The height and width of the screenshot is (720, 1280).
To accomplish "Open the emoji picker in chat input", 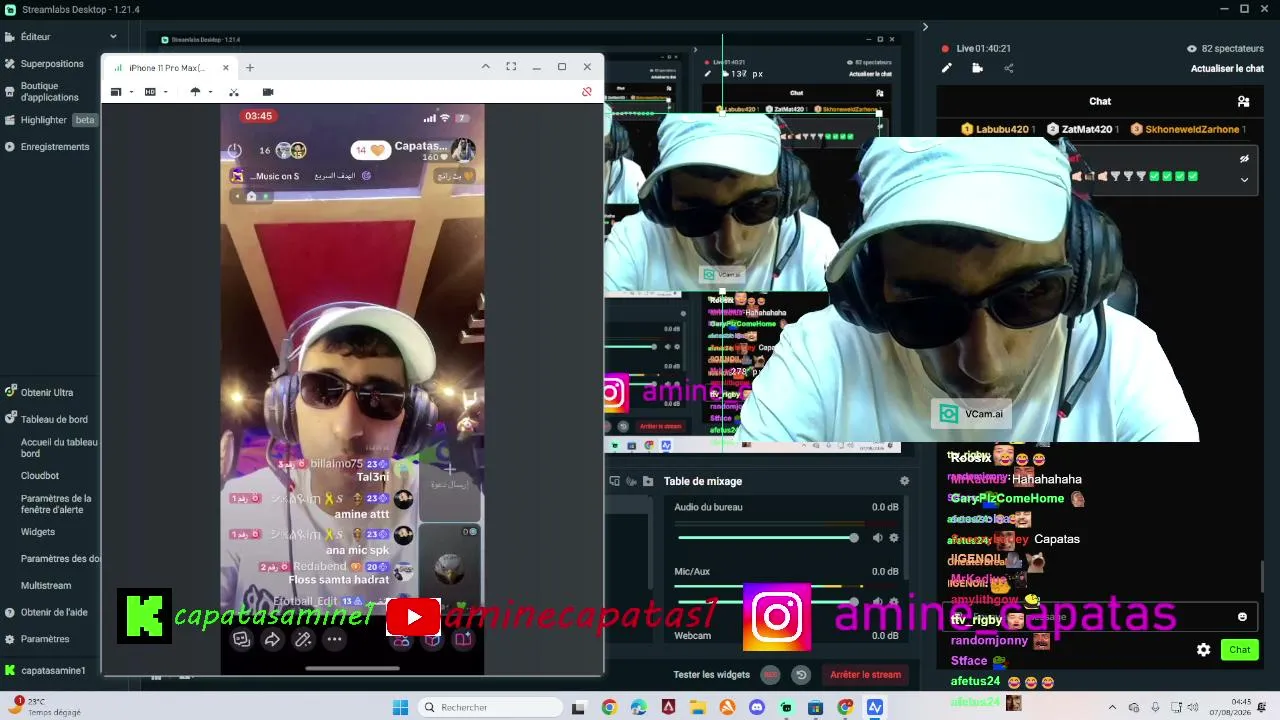I will pyautogui.click(x=1243, y=617).
